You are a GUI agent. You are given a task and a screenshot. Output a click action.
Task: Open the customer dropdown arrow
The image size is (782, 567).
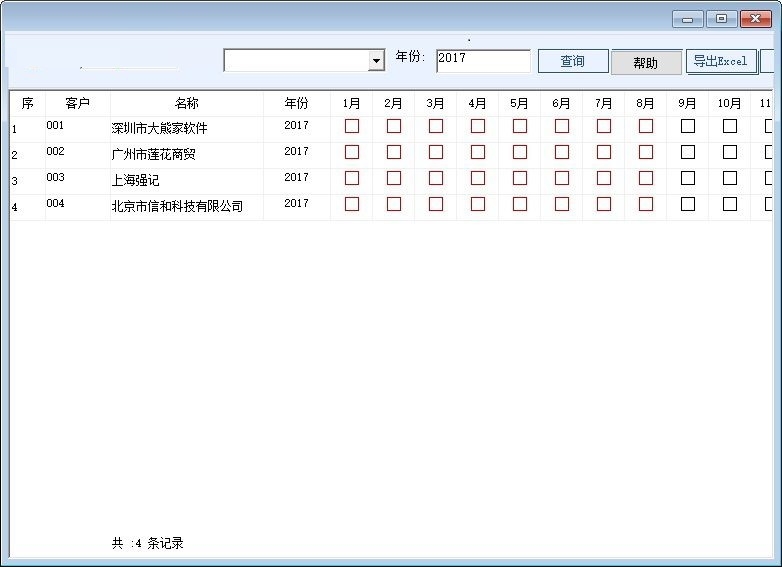point(377,61)
